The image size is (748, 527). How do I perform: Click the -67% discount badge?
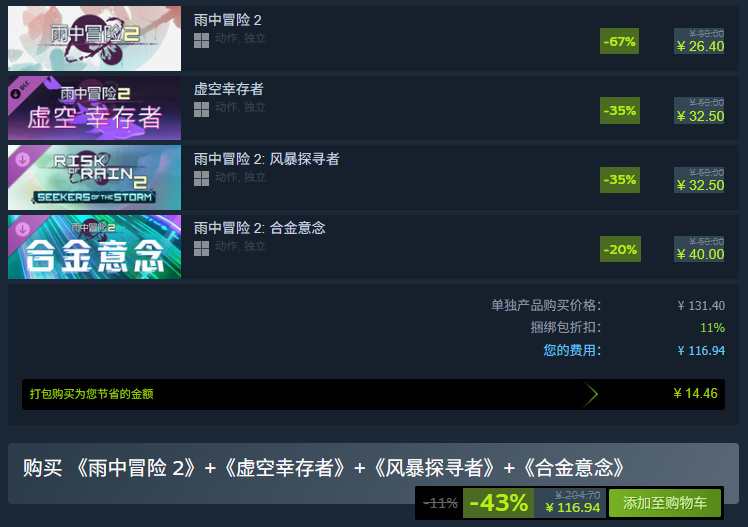[620, 41]
